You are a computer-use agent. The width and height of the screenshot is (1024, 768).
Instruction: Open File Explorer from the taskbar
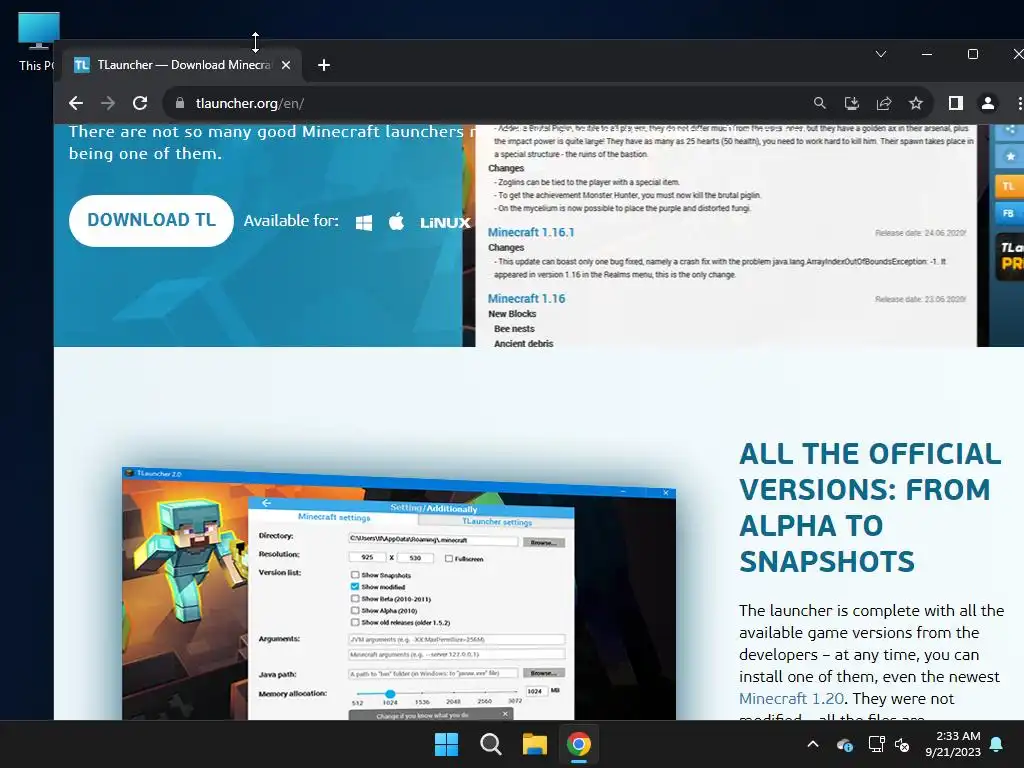coord(534,744)
